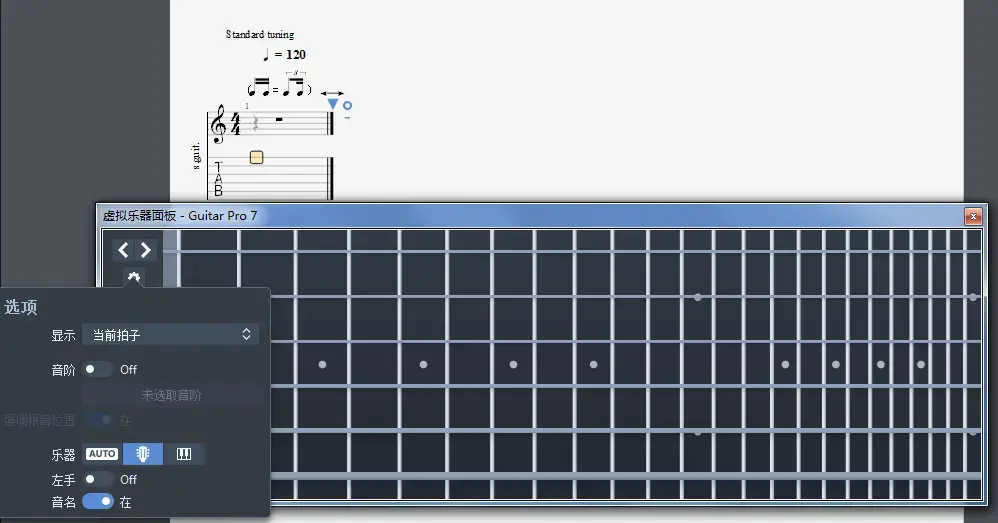This screenshot has height=523, width=998.
Task: Click the disabled 未选取音阶 scale selector
Action: (171, 395)
